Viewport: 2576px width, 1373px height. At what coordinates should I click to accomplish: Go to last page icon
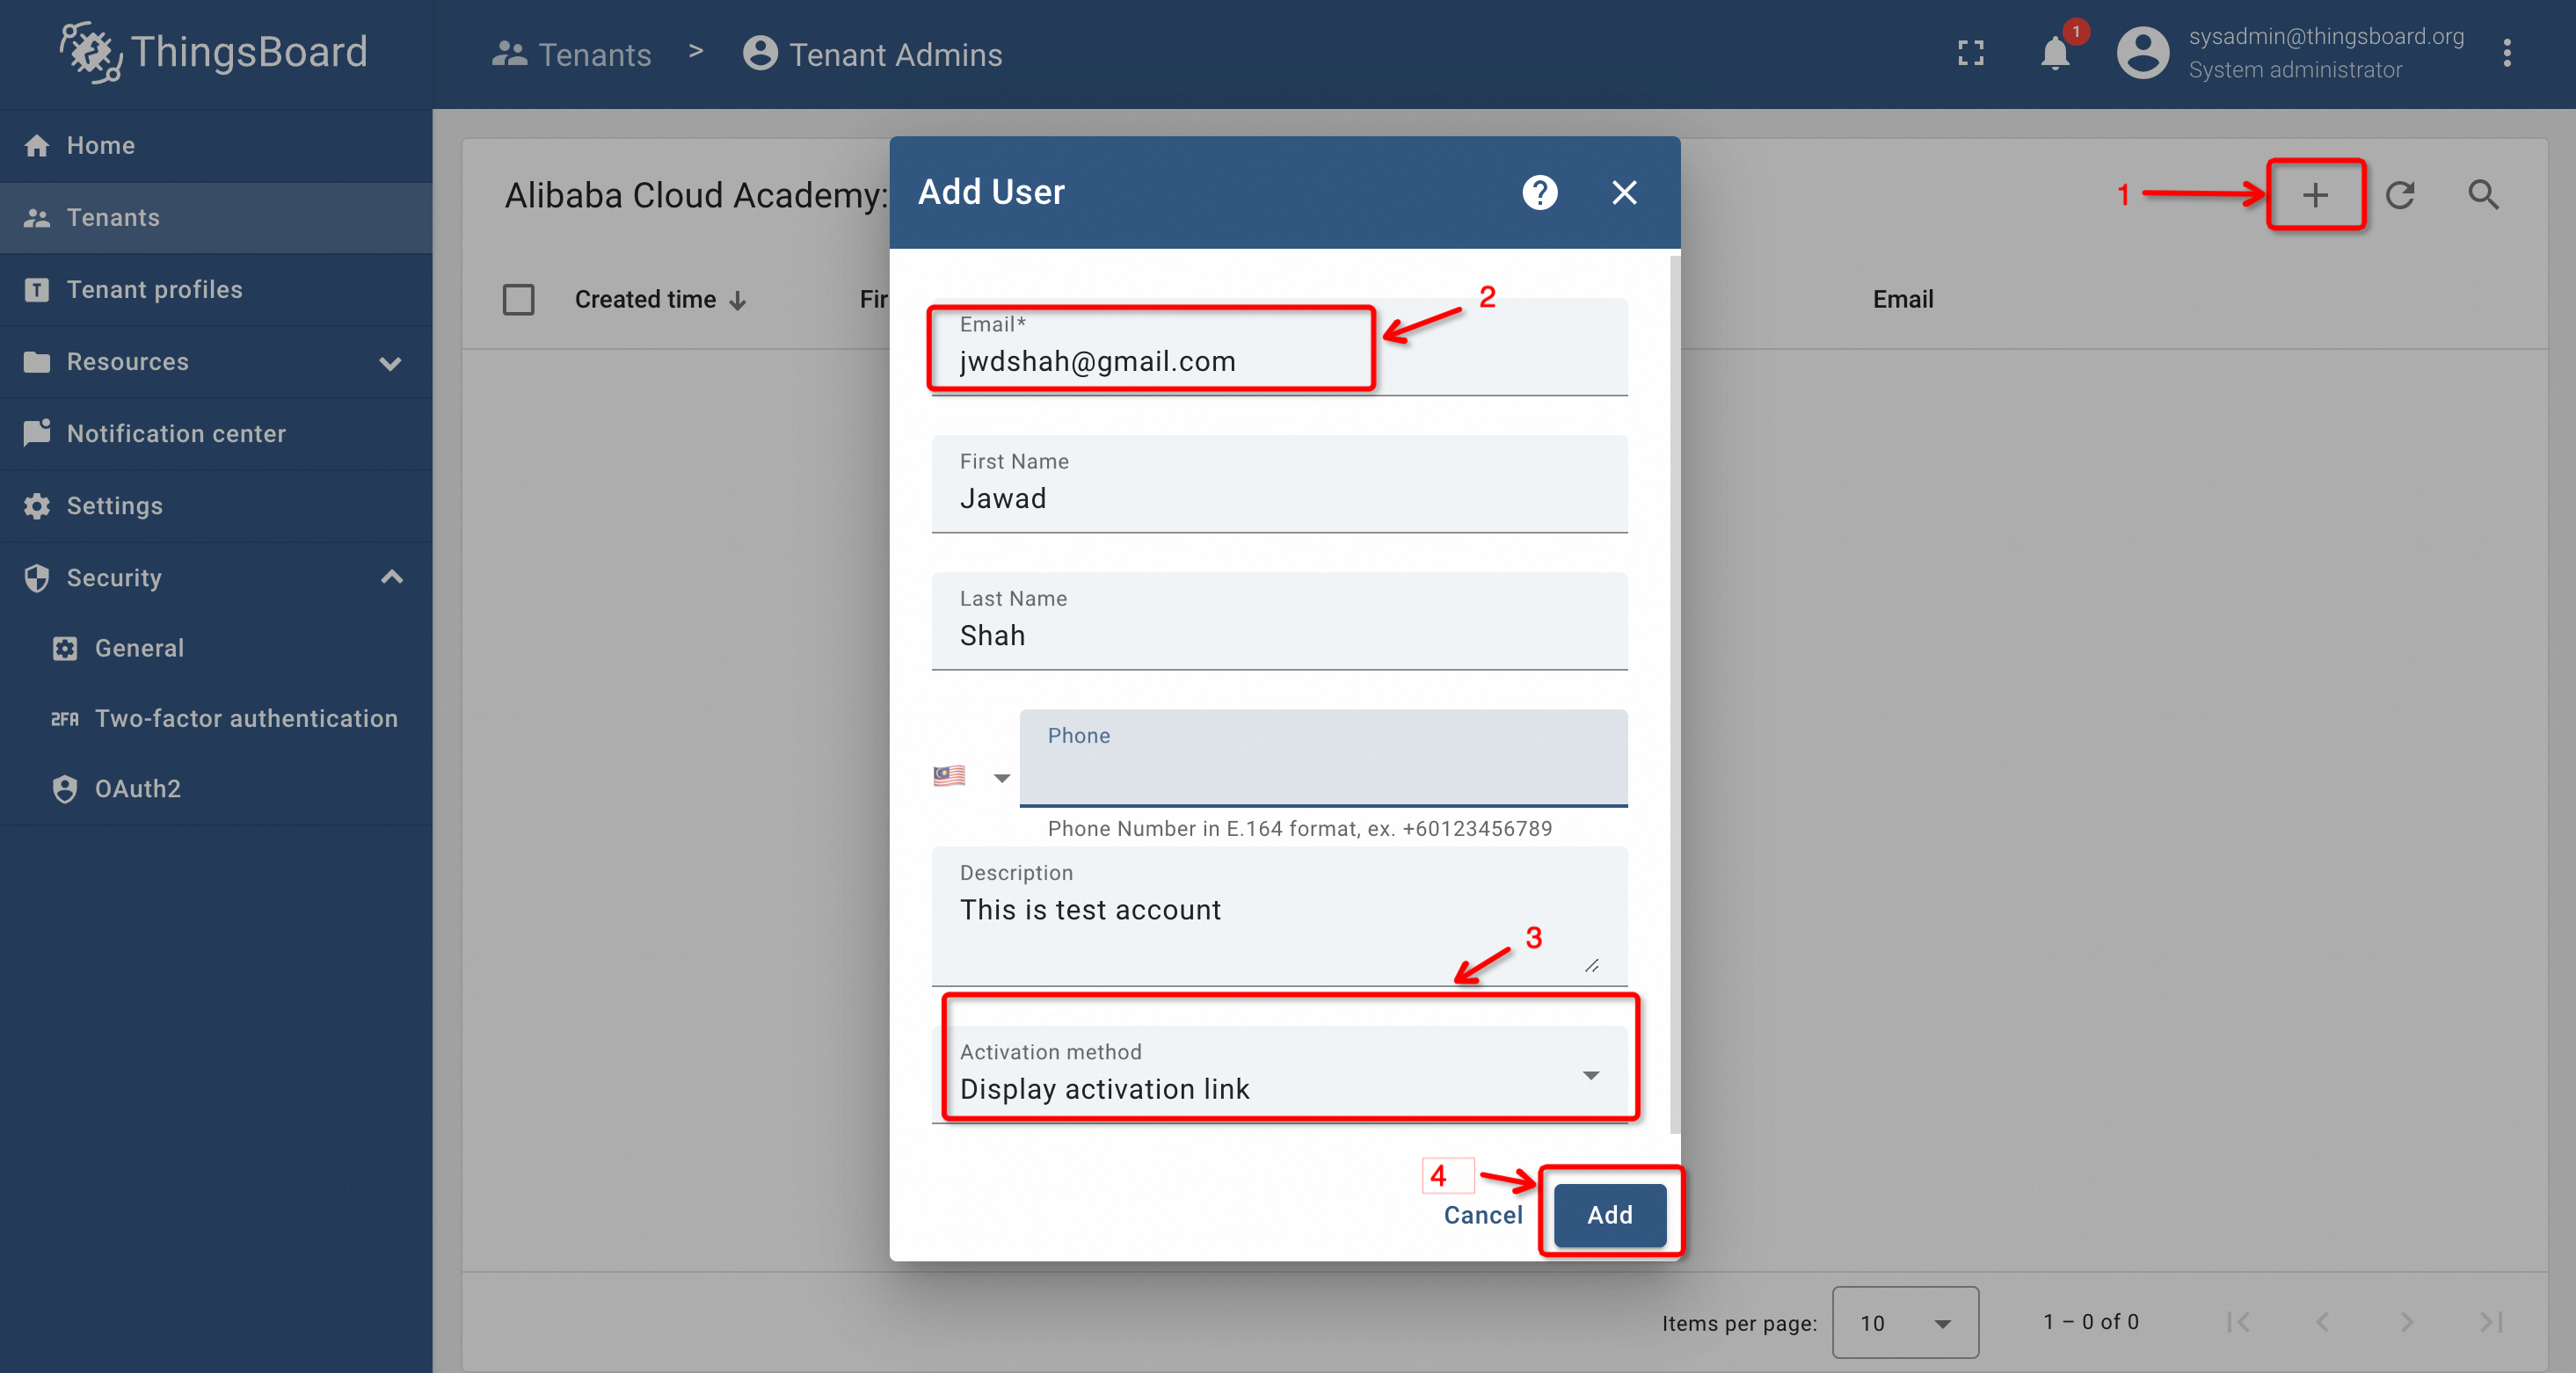coord(2490,1322)
